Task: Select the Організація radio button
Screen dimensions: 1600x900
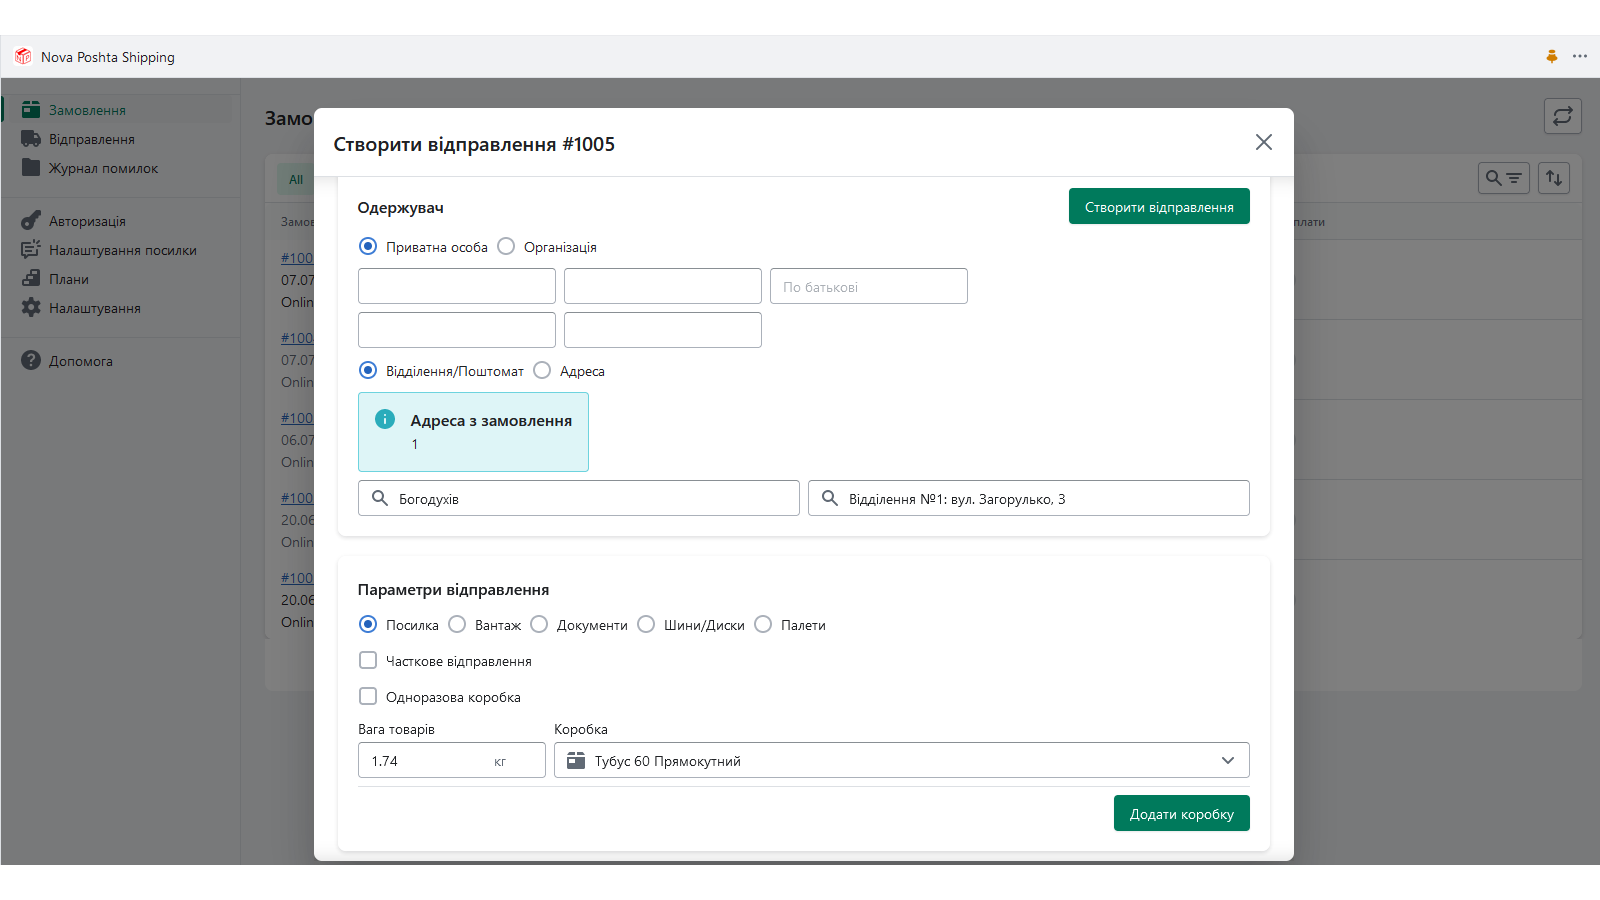Action: point(506,247)
